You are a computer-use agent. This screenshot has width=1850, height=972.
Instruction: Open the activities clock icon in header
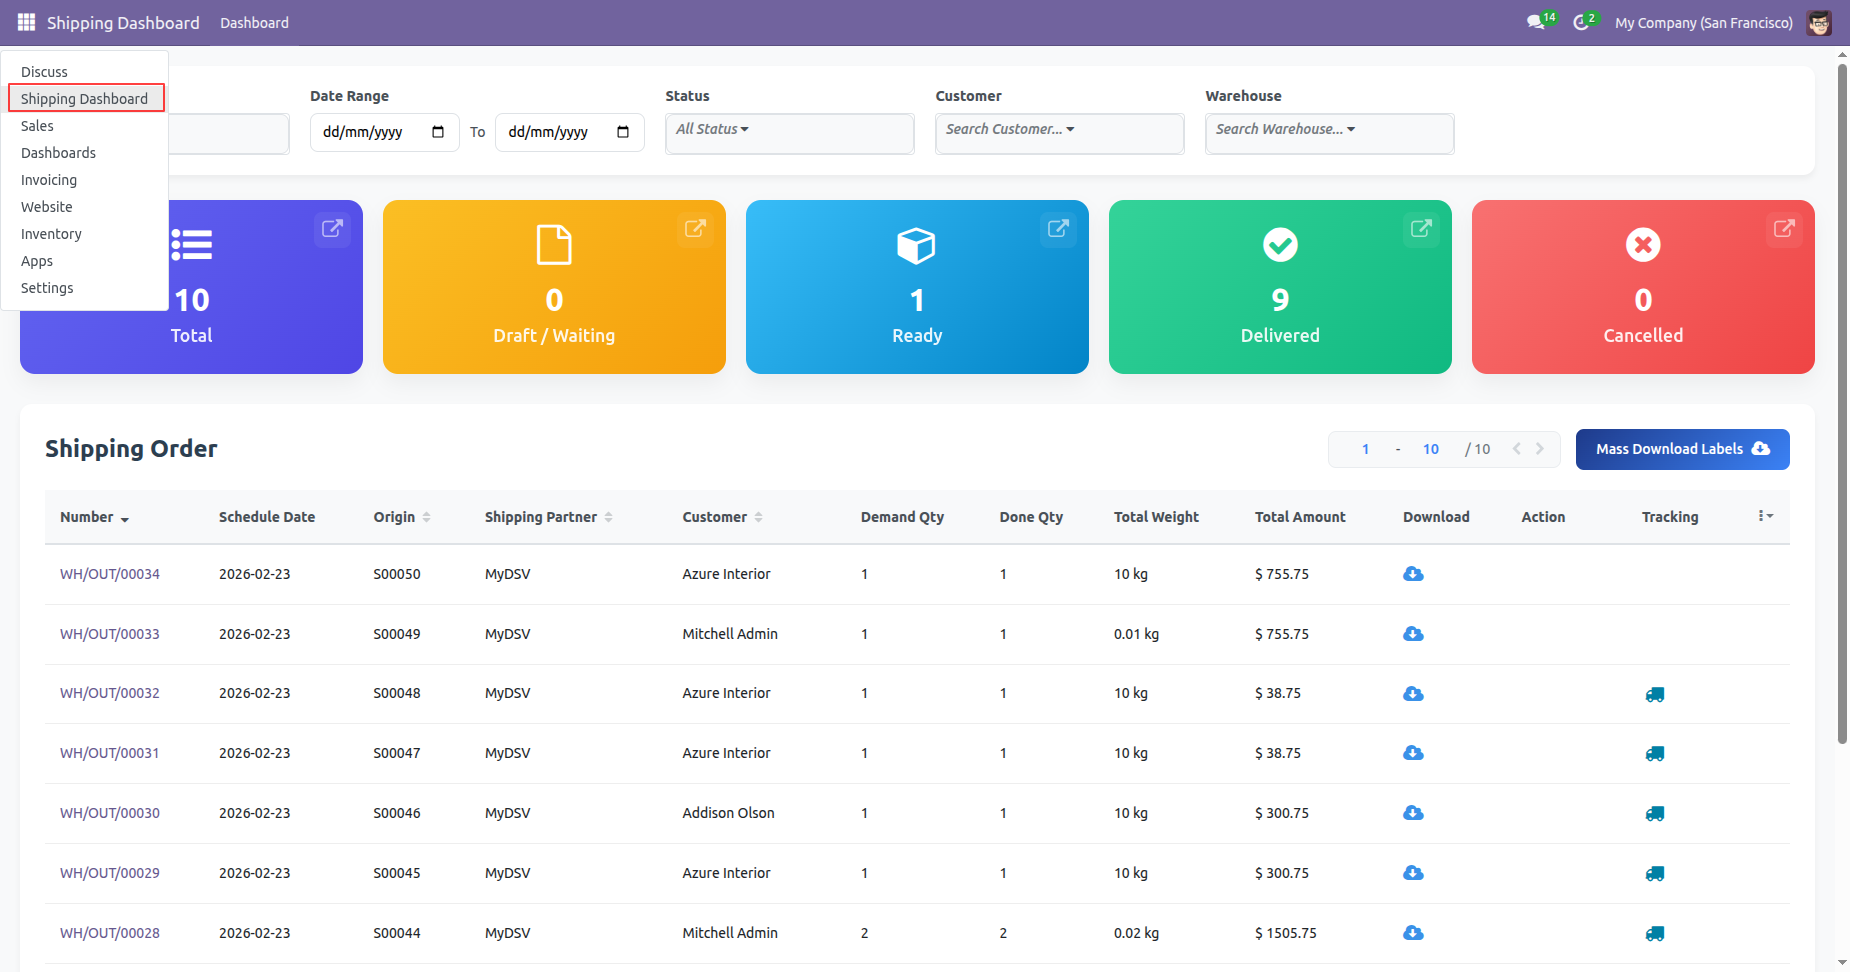click(1581, 22)
